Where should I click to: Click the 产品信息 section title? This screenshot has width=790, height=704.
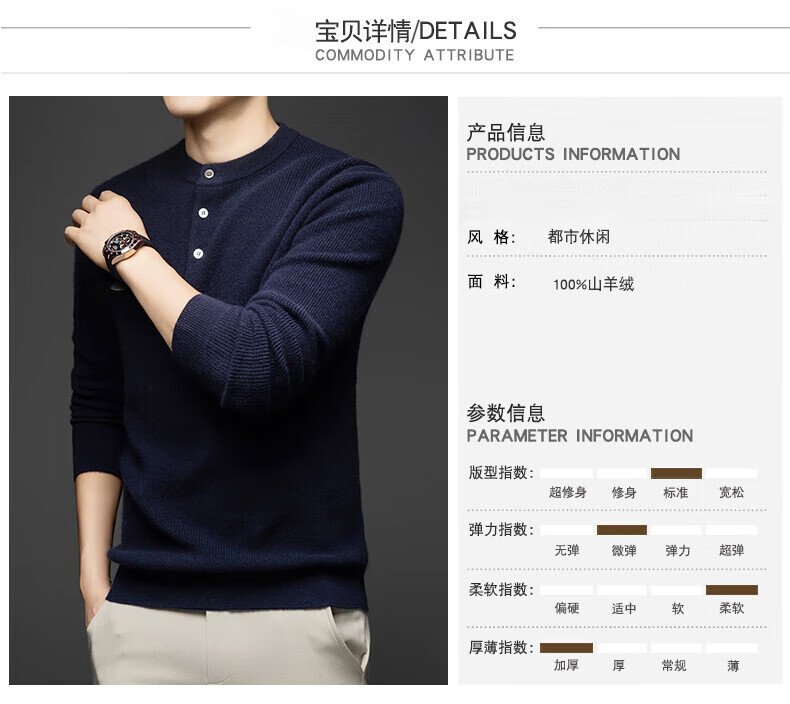pos(505,133)
